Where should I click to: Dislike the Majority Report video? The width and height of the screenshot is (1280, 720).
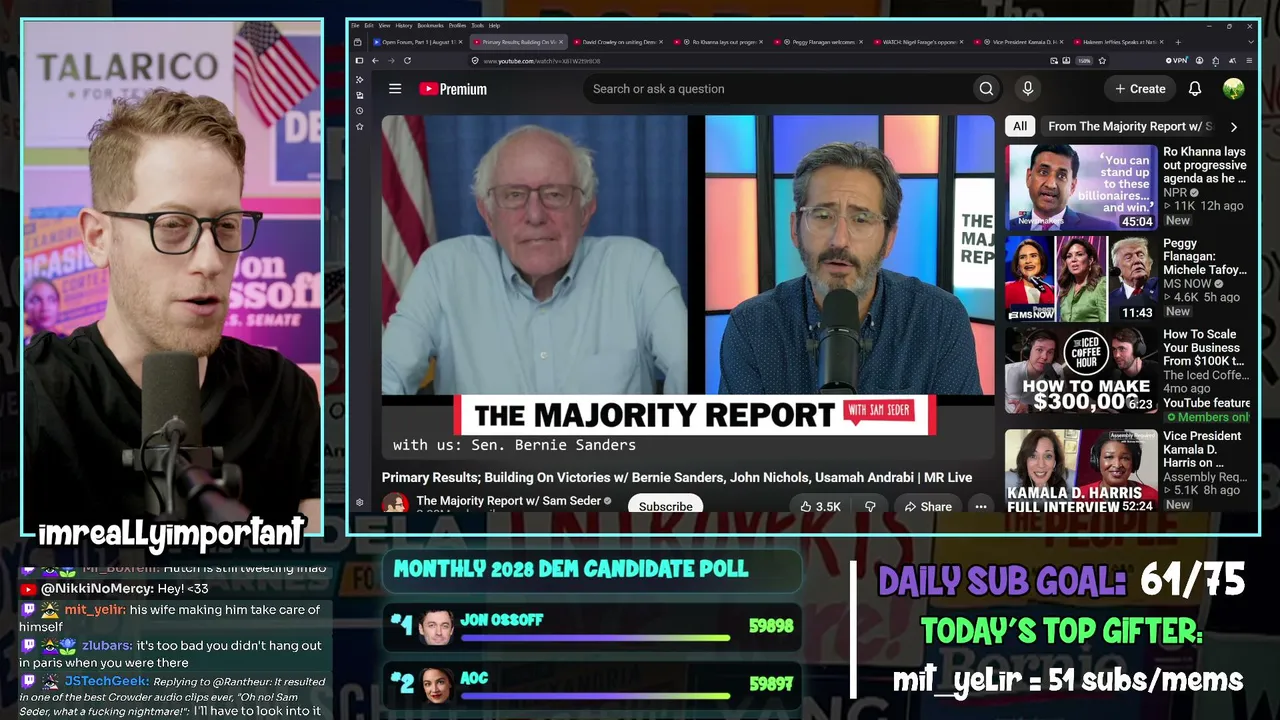[x=870, y=507]
